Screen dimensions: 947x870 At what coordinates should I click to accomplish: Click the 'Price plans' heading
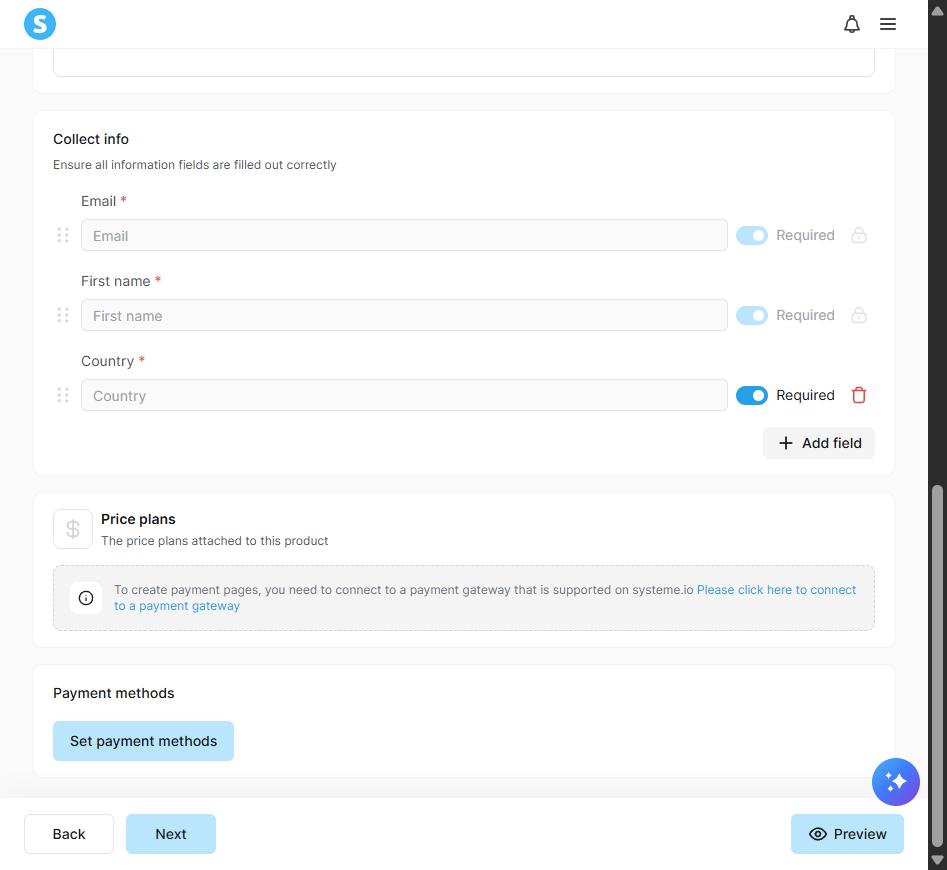coord(138,519)
